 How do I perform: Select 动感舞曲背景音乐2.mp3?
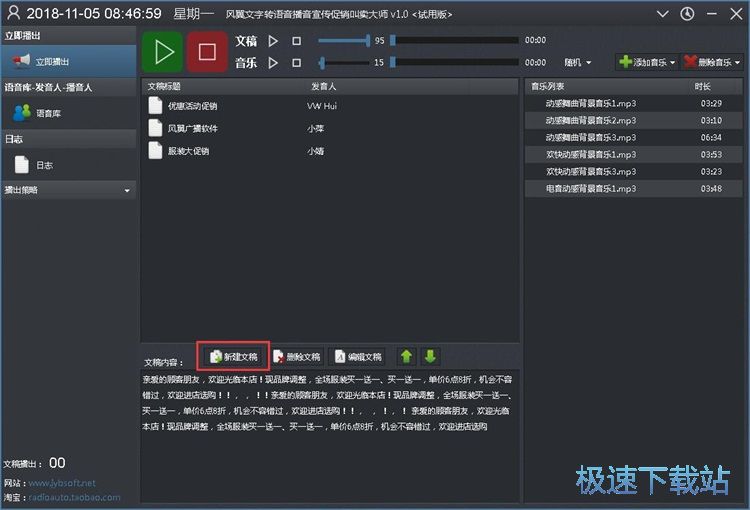coord(634,120)
